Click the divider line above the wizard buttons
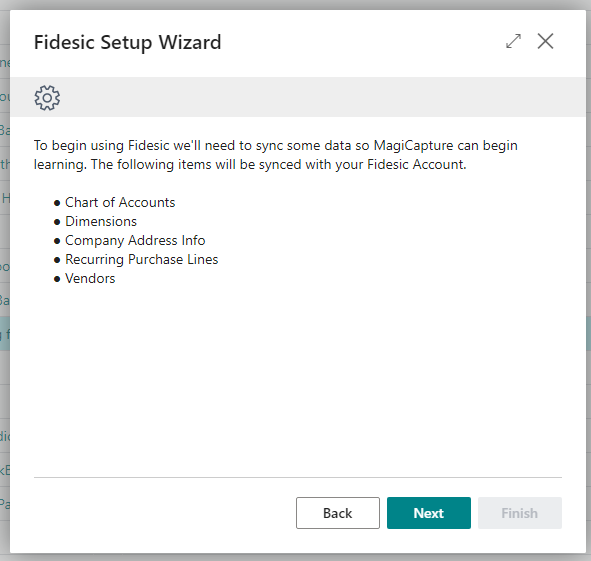This screenshot has height=561, width=591. click(298, 477)
